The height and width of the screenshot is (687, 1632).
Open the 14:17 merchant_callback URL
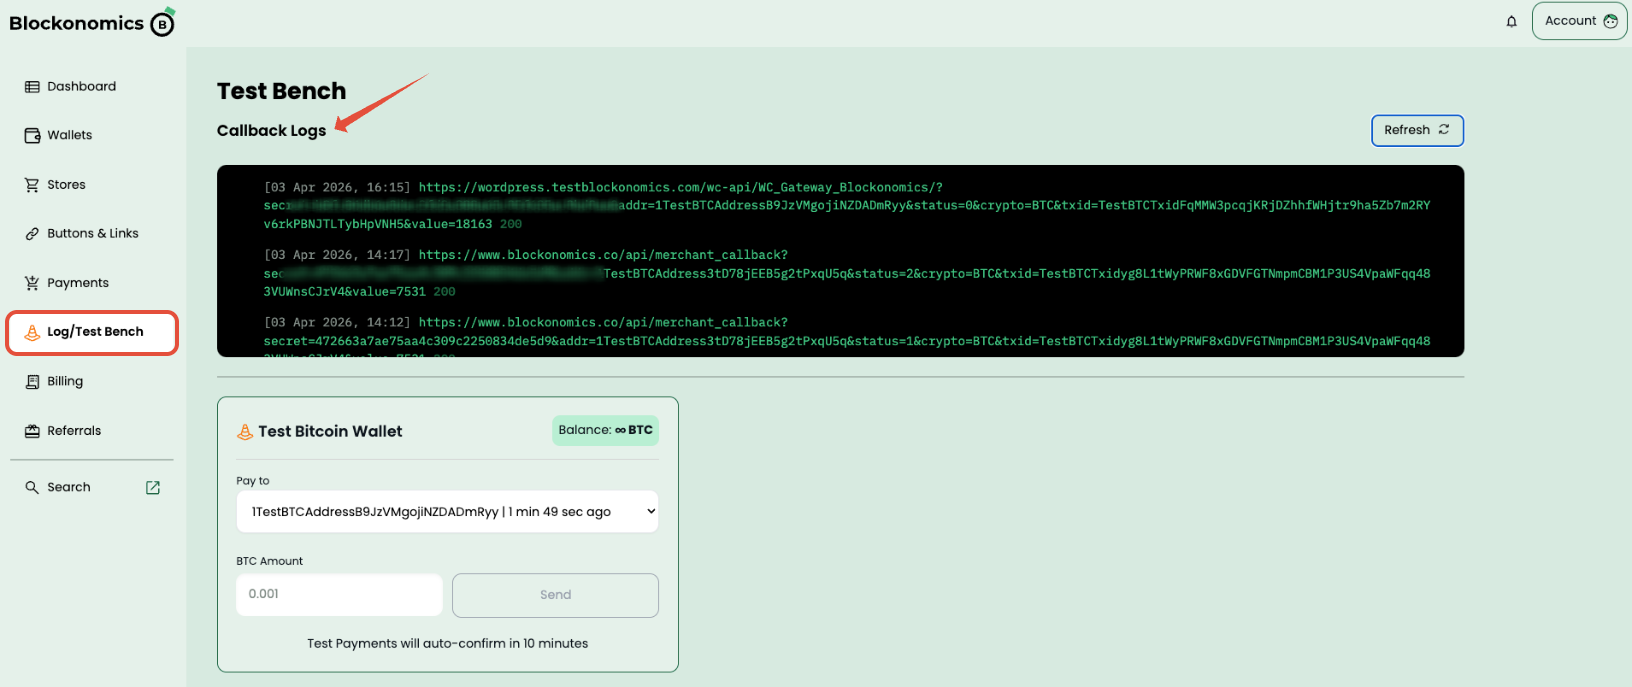[x=603, y=255]
